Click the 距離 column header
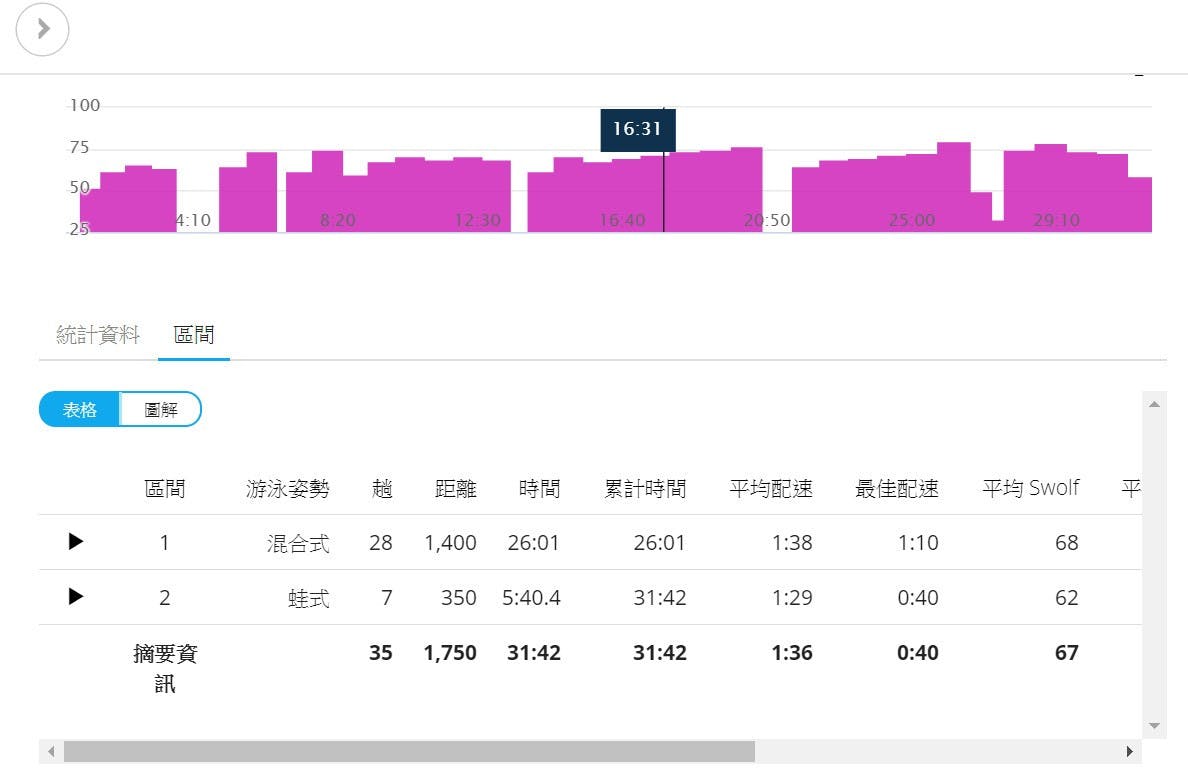Image resolution: width=1188 pixels, height=774 pixels. point(455,489)
